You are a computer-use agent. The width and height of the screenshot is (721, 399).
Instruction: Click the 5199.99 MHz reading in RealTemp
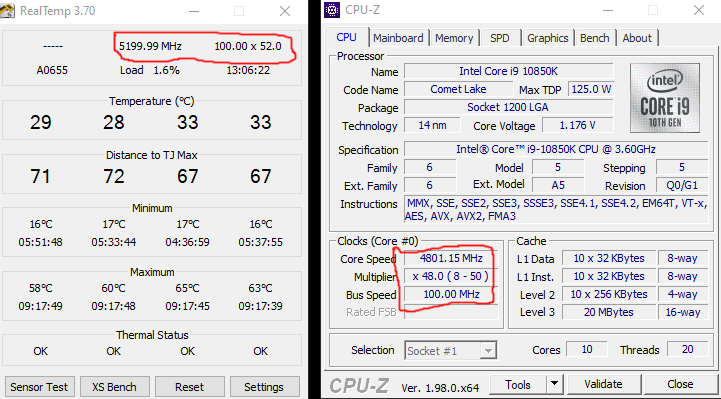pos(150,46)
